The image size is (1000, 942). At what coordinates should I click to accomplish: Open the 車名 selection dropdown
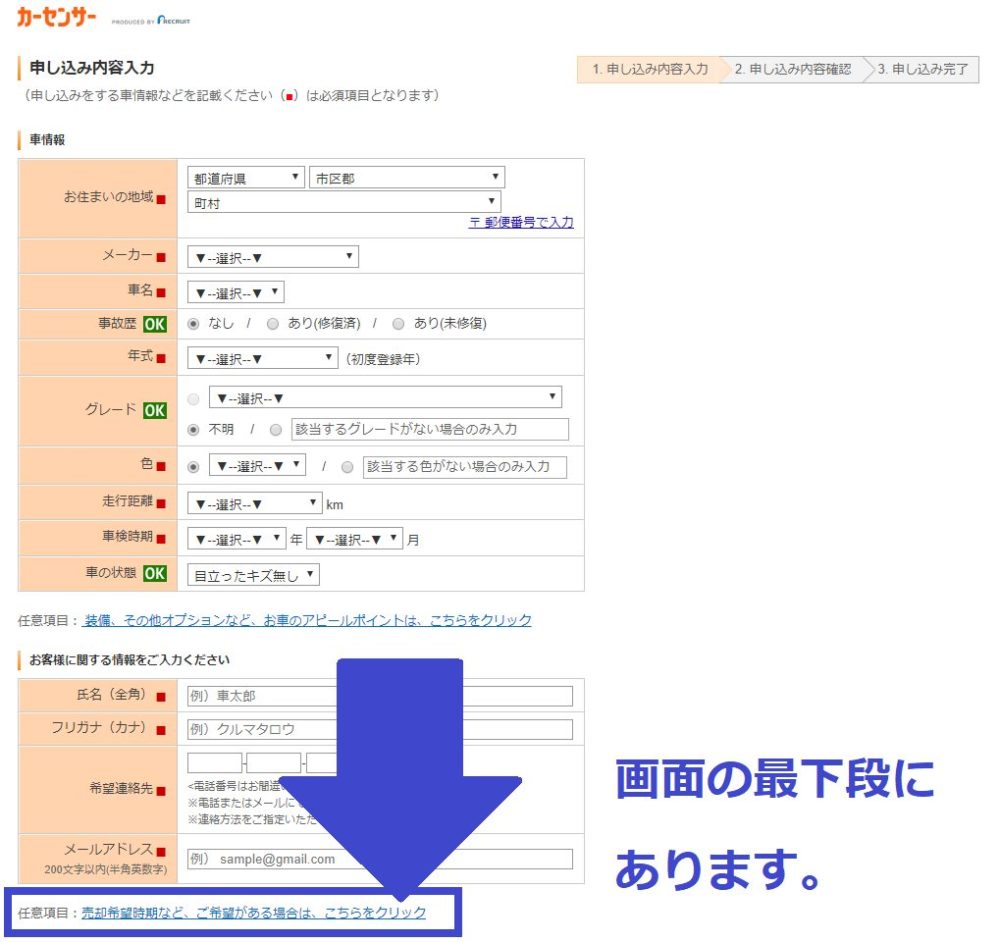point(235,293)
